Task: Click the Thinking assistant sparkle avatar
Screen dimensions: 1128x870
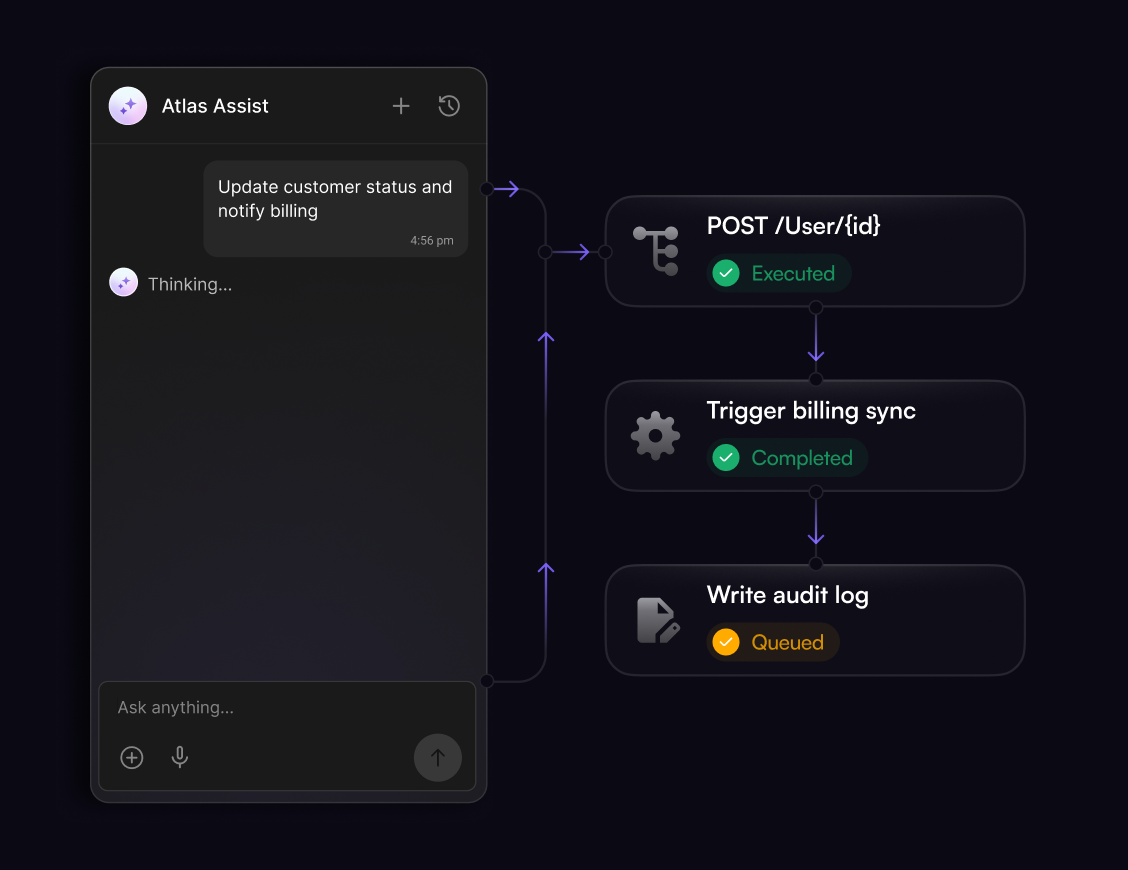Action: click(123, 283)
